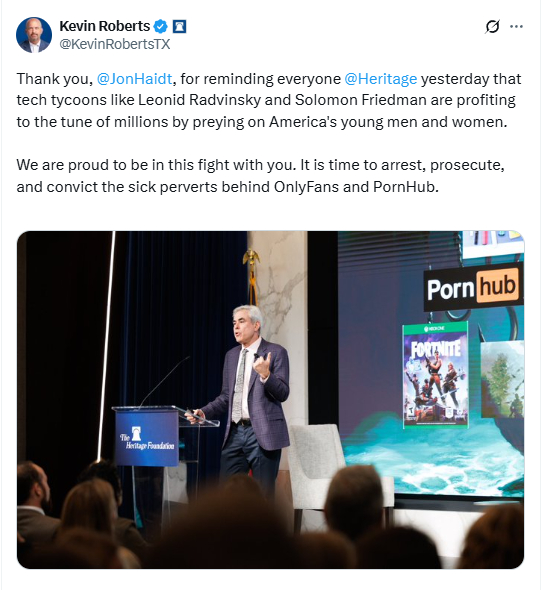Click the Heritage Foundation podium sign
Viewport: 541px width, 590px height.
pos(147,438)
